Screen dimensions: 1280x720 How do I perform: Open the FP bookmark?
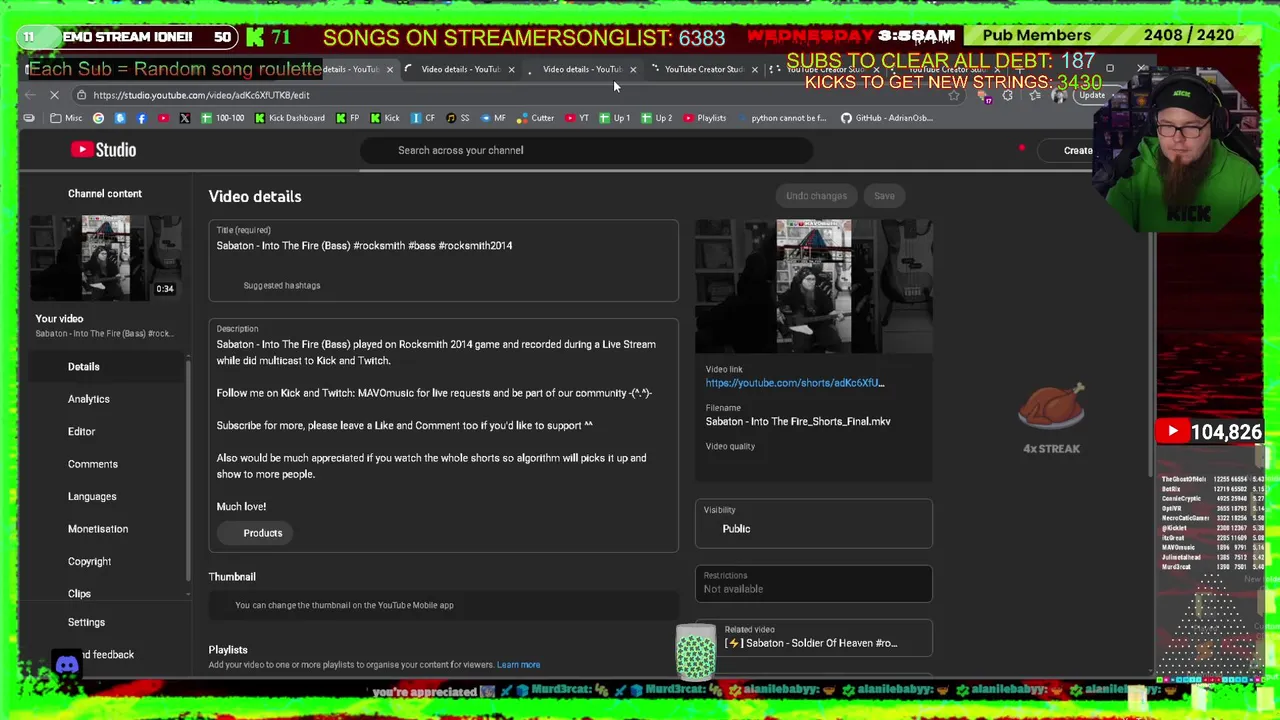(347, 118)
